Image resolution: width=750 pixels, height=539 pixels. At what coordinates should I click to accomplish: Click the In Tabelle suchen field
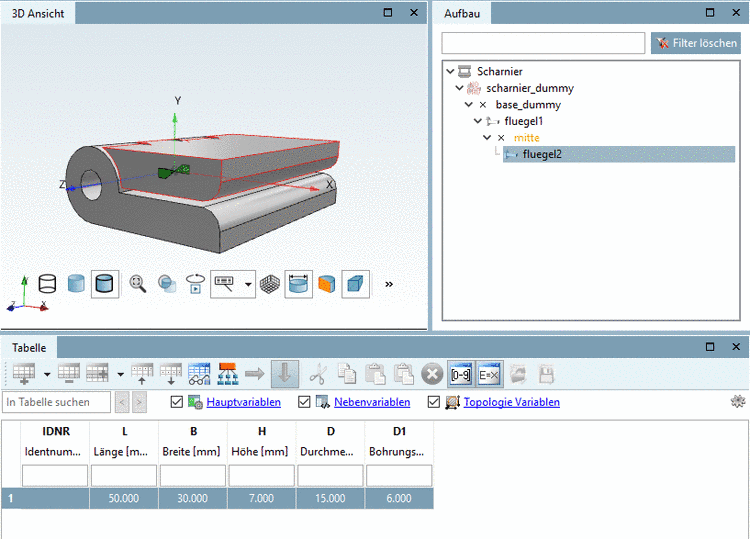click(x=58, y=402)
